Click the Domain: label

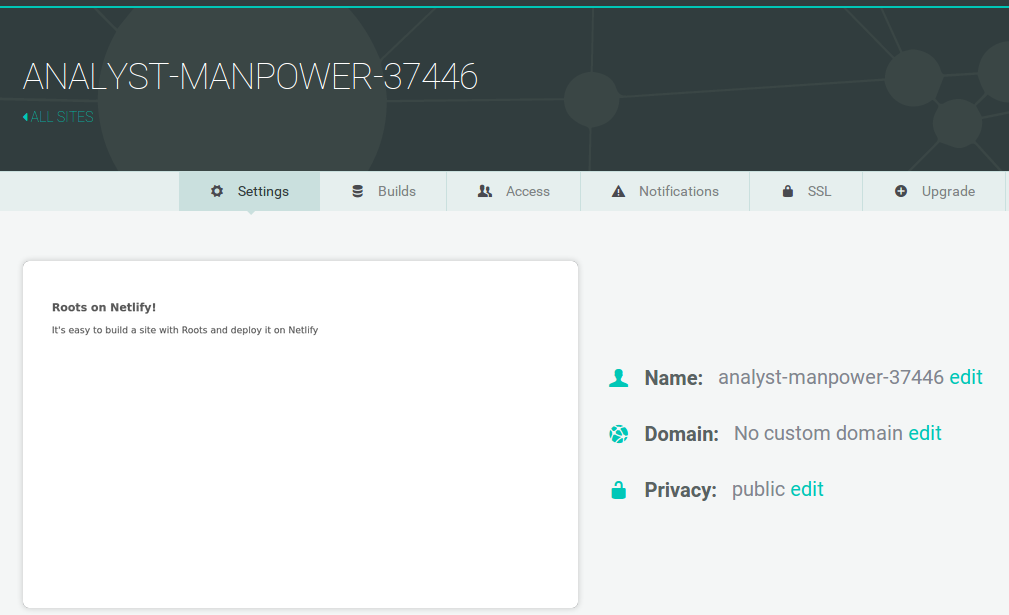point(681,434)
